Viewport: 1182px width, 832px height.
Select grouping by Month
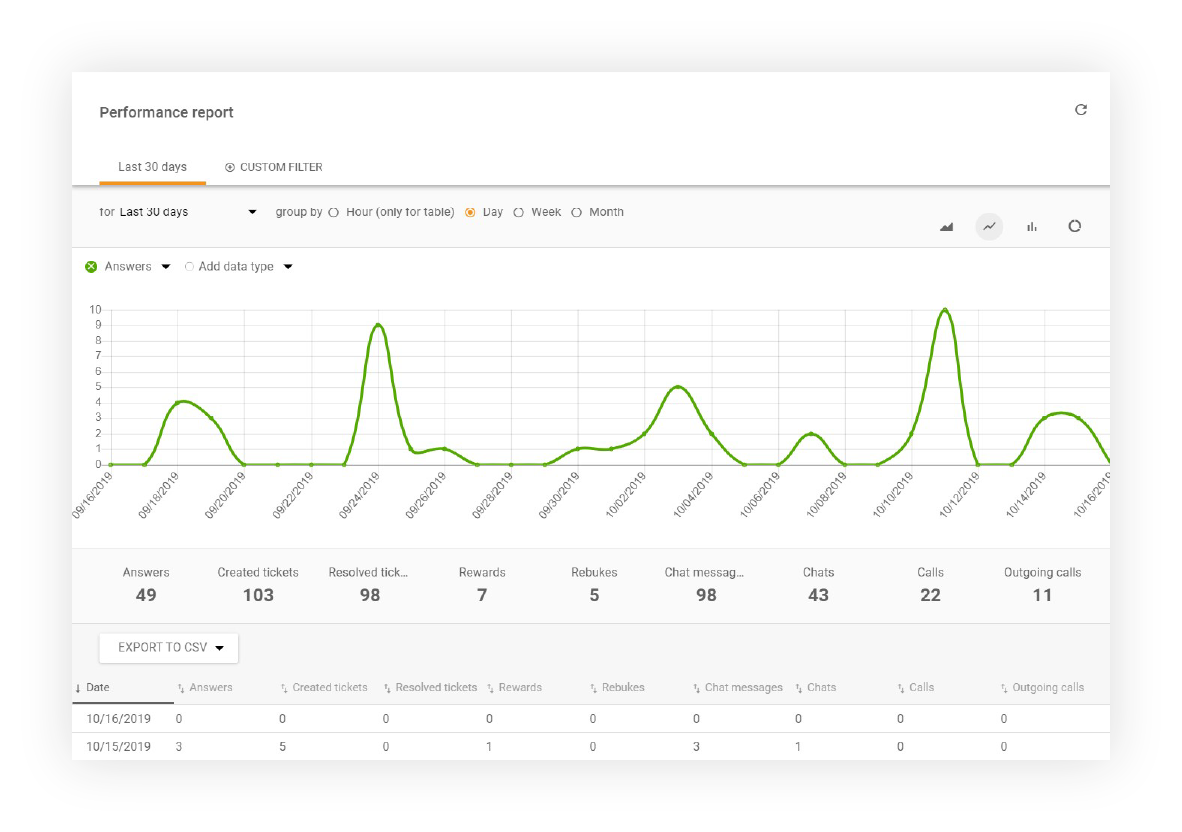(578, 212)
